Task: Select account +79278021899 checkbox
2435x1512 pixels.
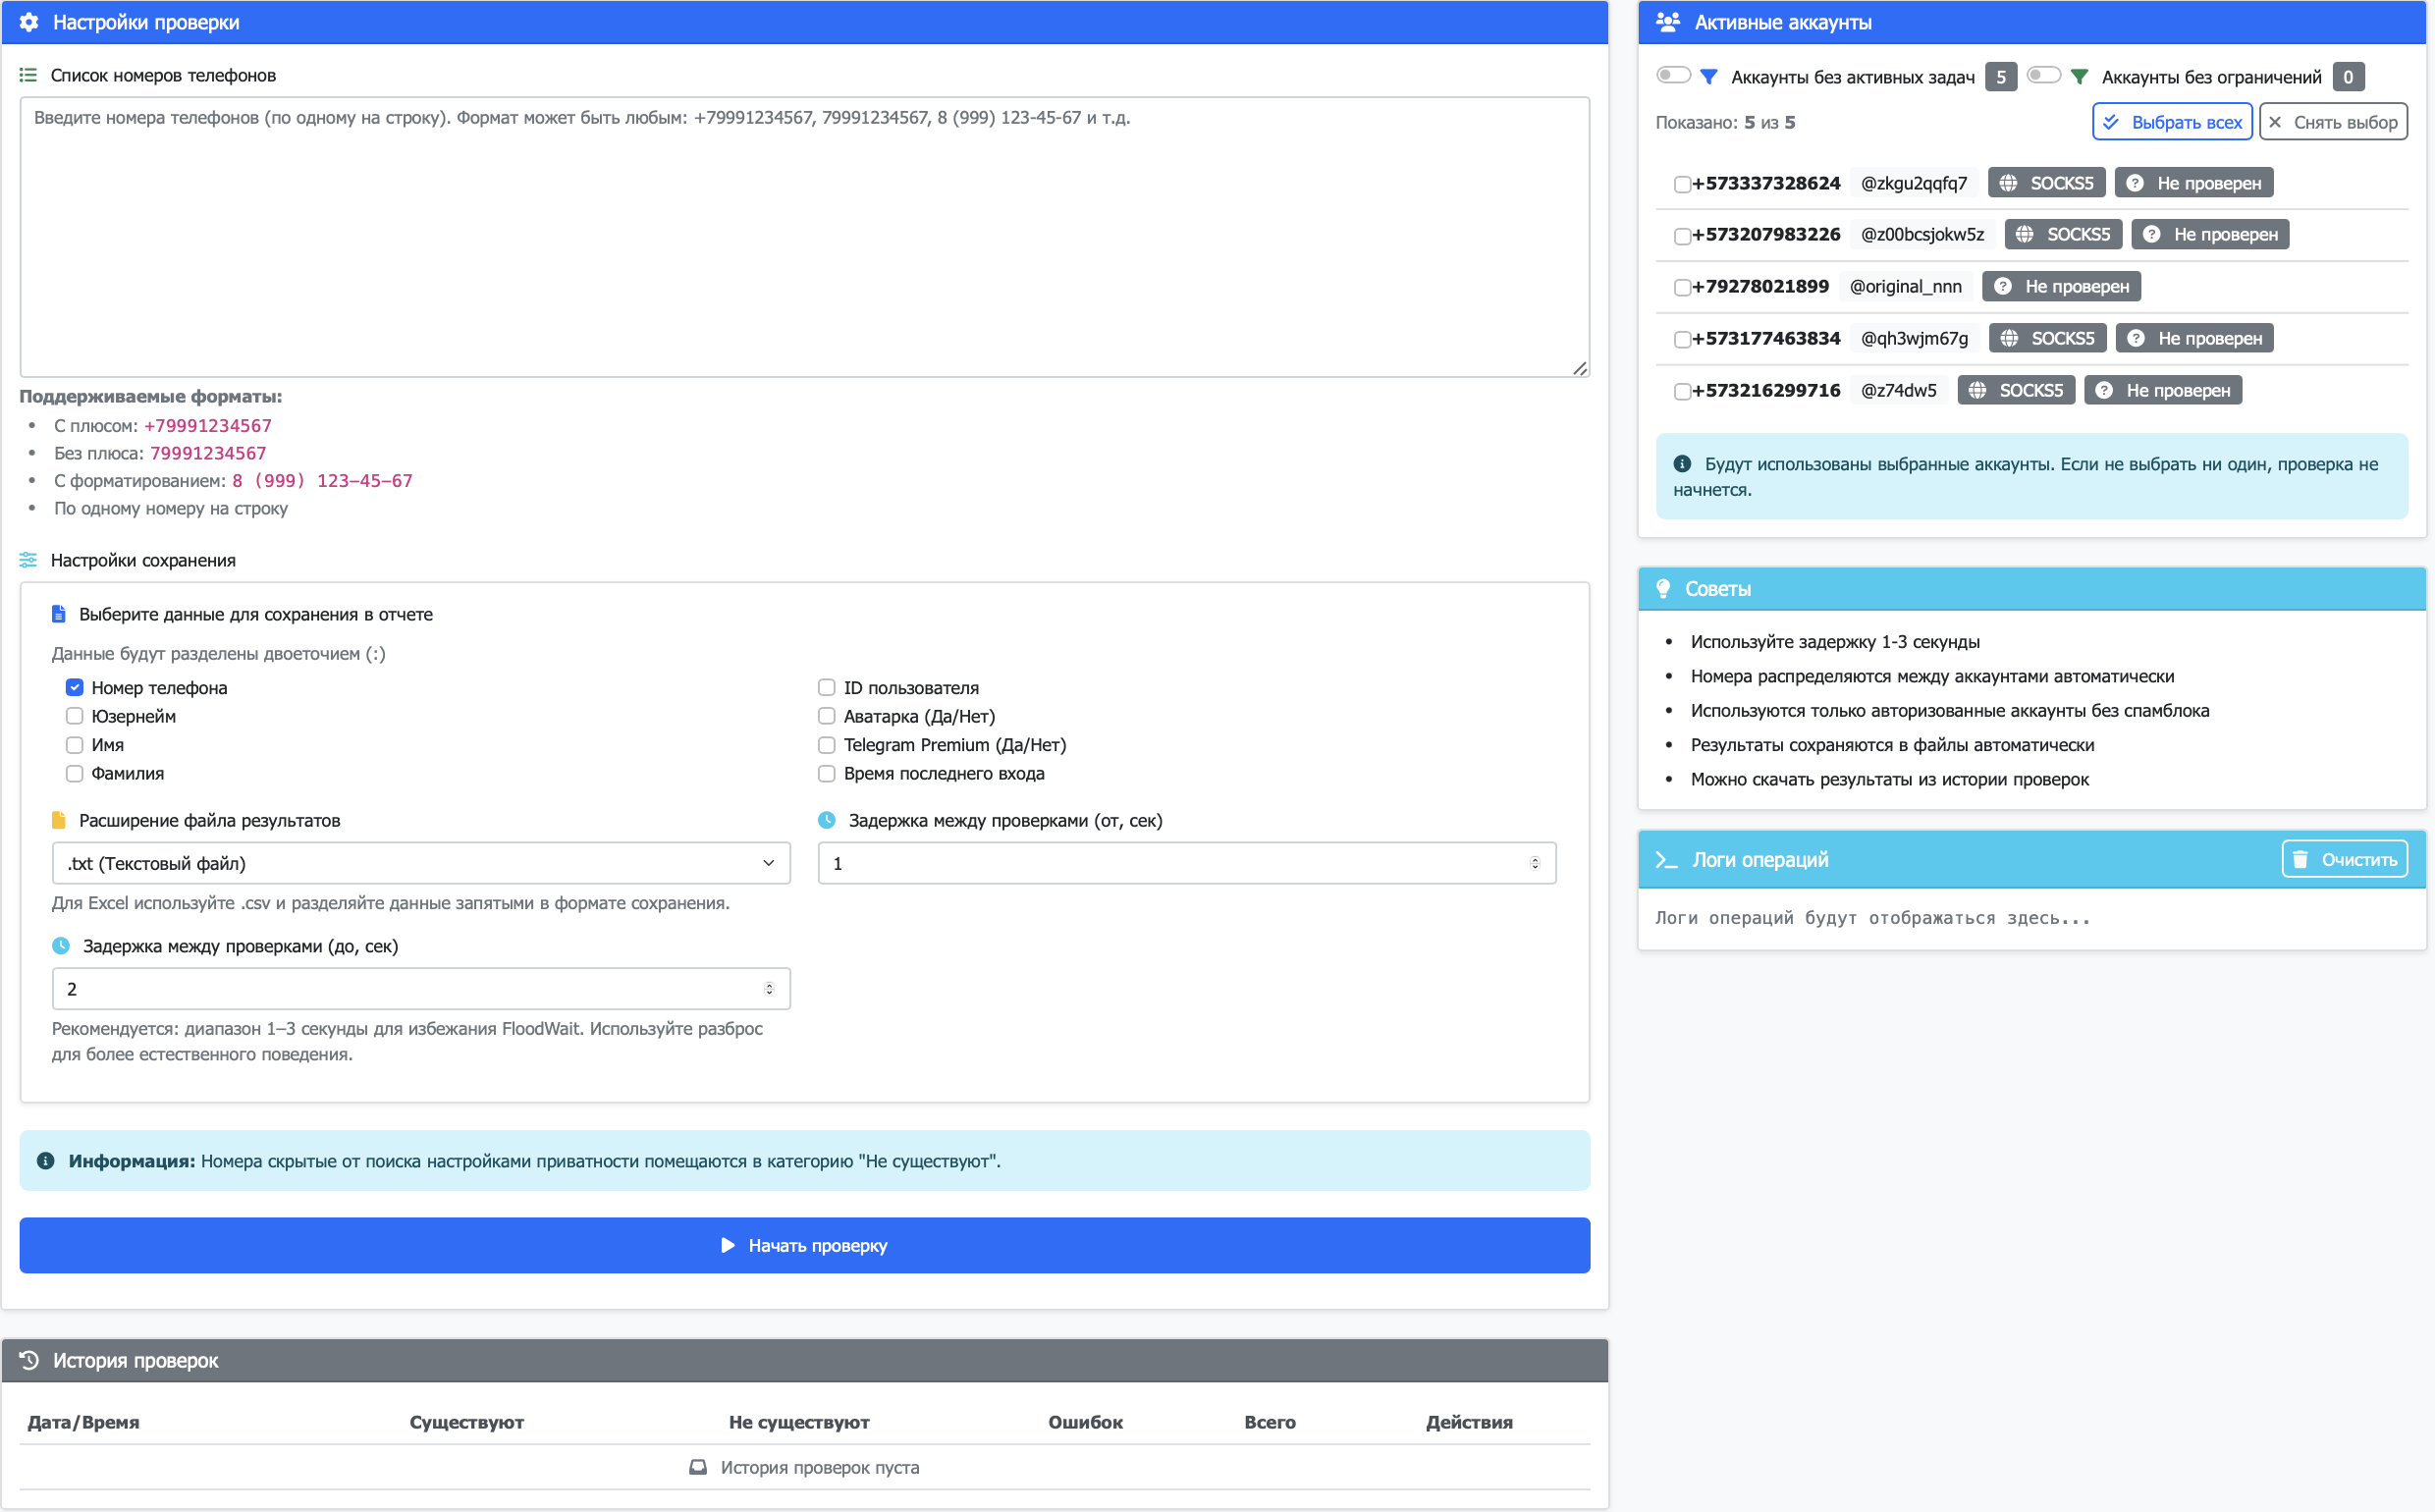Action: [x=1682, y=288]
